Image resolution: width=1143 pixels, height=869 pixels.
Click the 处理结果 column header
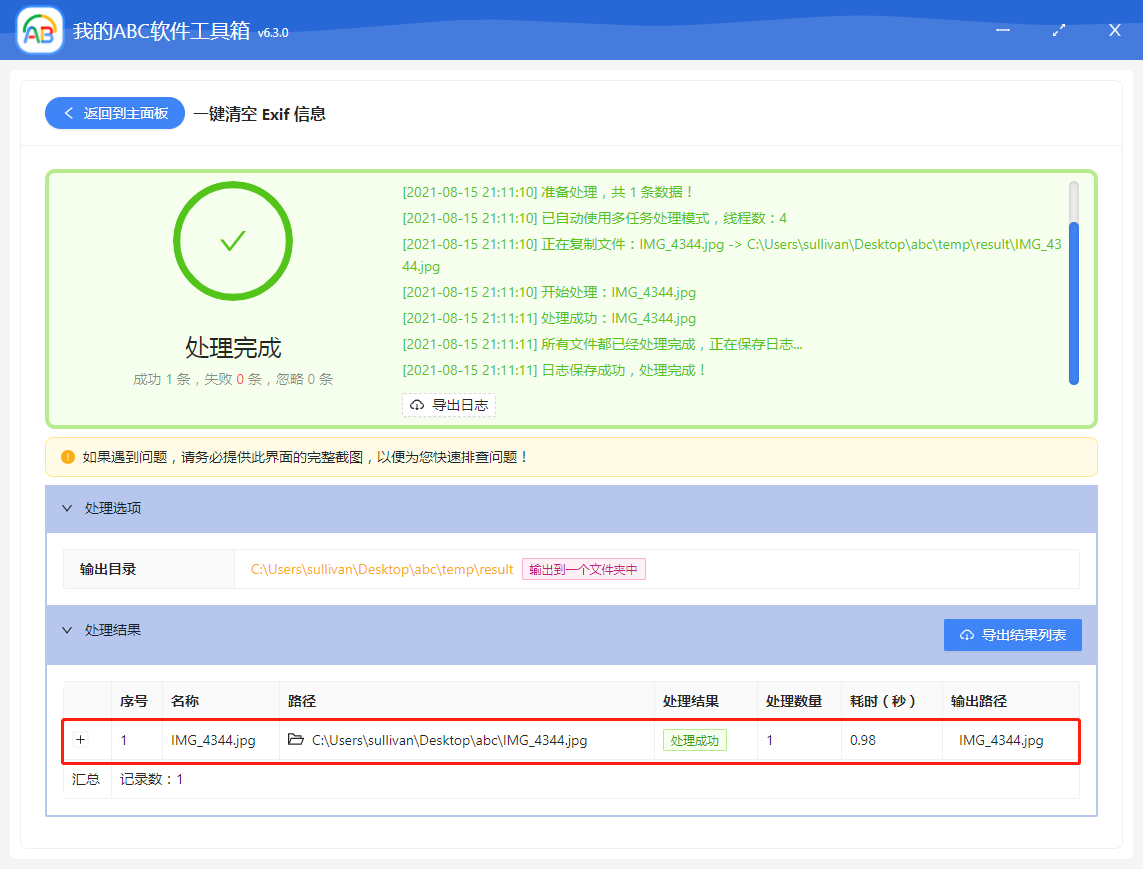click(690, 701)
